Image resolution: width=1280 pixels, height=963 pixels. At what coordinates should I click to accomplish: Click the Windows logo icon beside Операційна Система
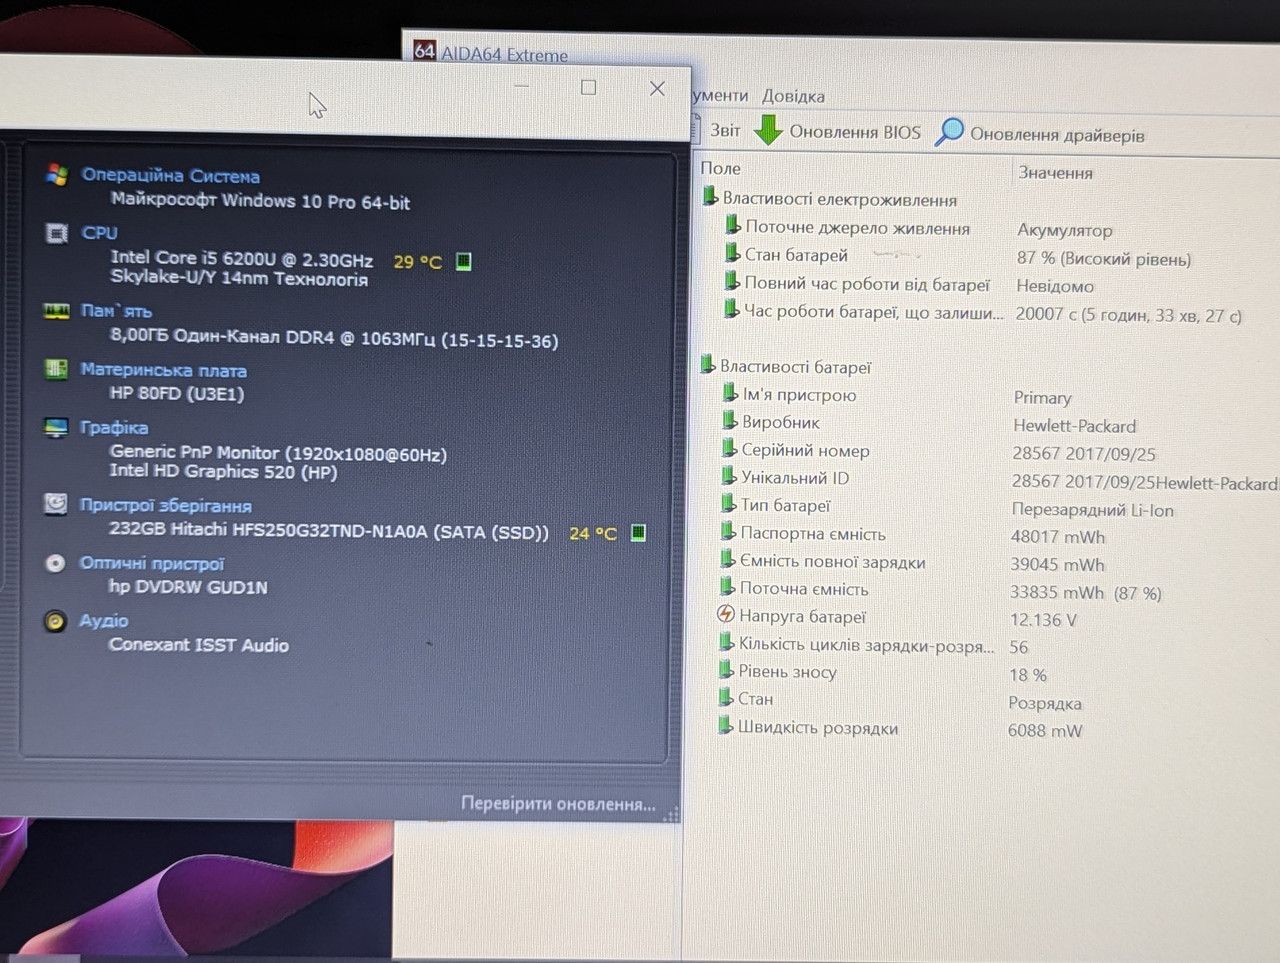pyautogui.click(x=57, y=174)
